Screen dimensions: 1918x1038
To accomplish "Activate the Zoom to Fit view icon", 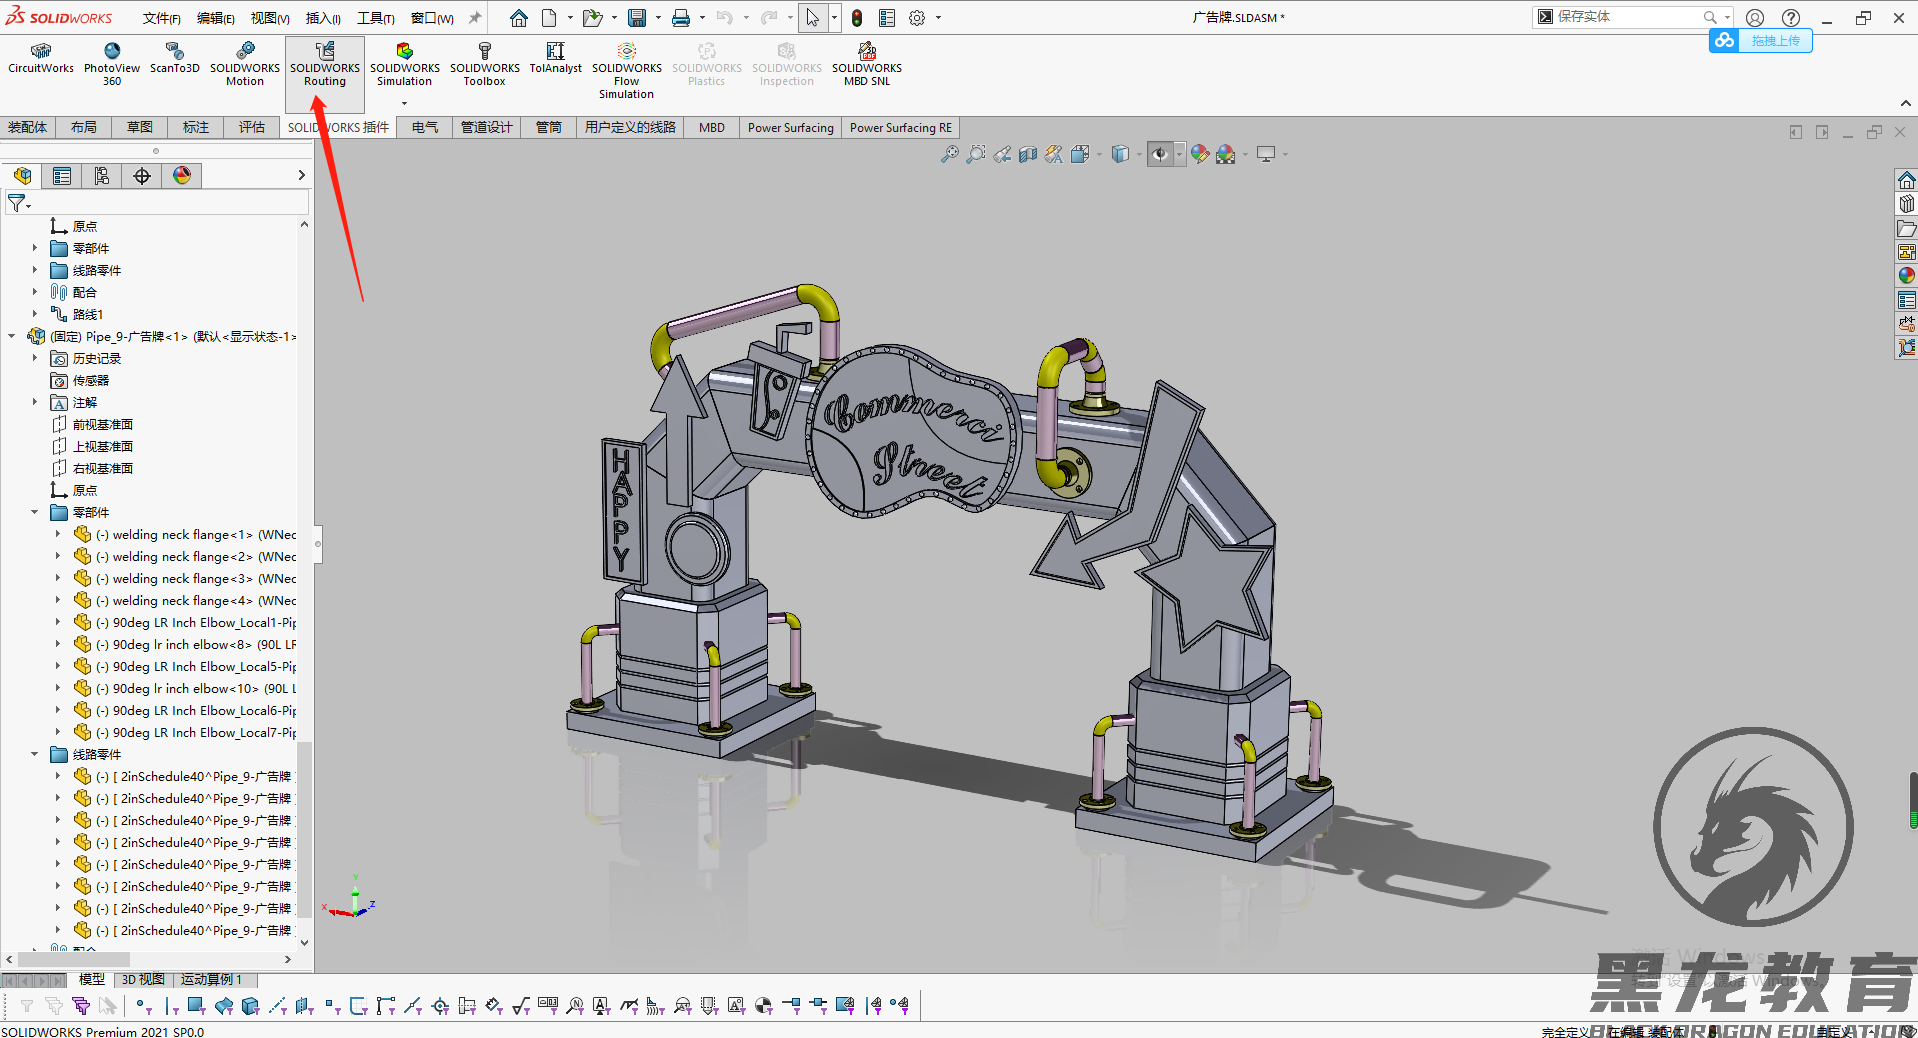I will click(x=949, y=154).
